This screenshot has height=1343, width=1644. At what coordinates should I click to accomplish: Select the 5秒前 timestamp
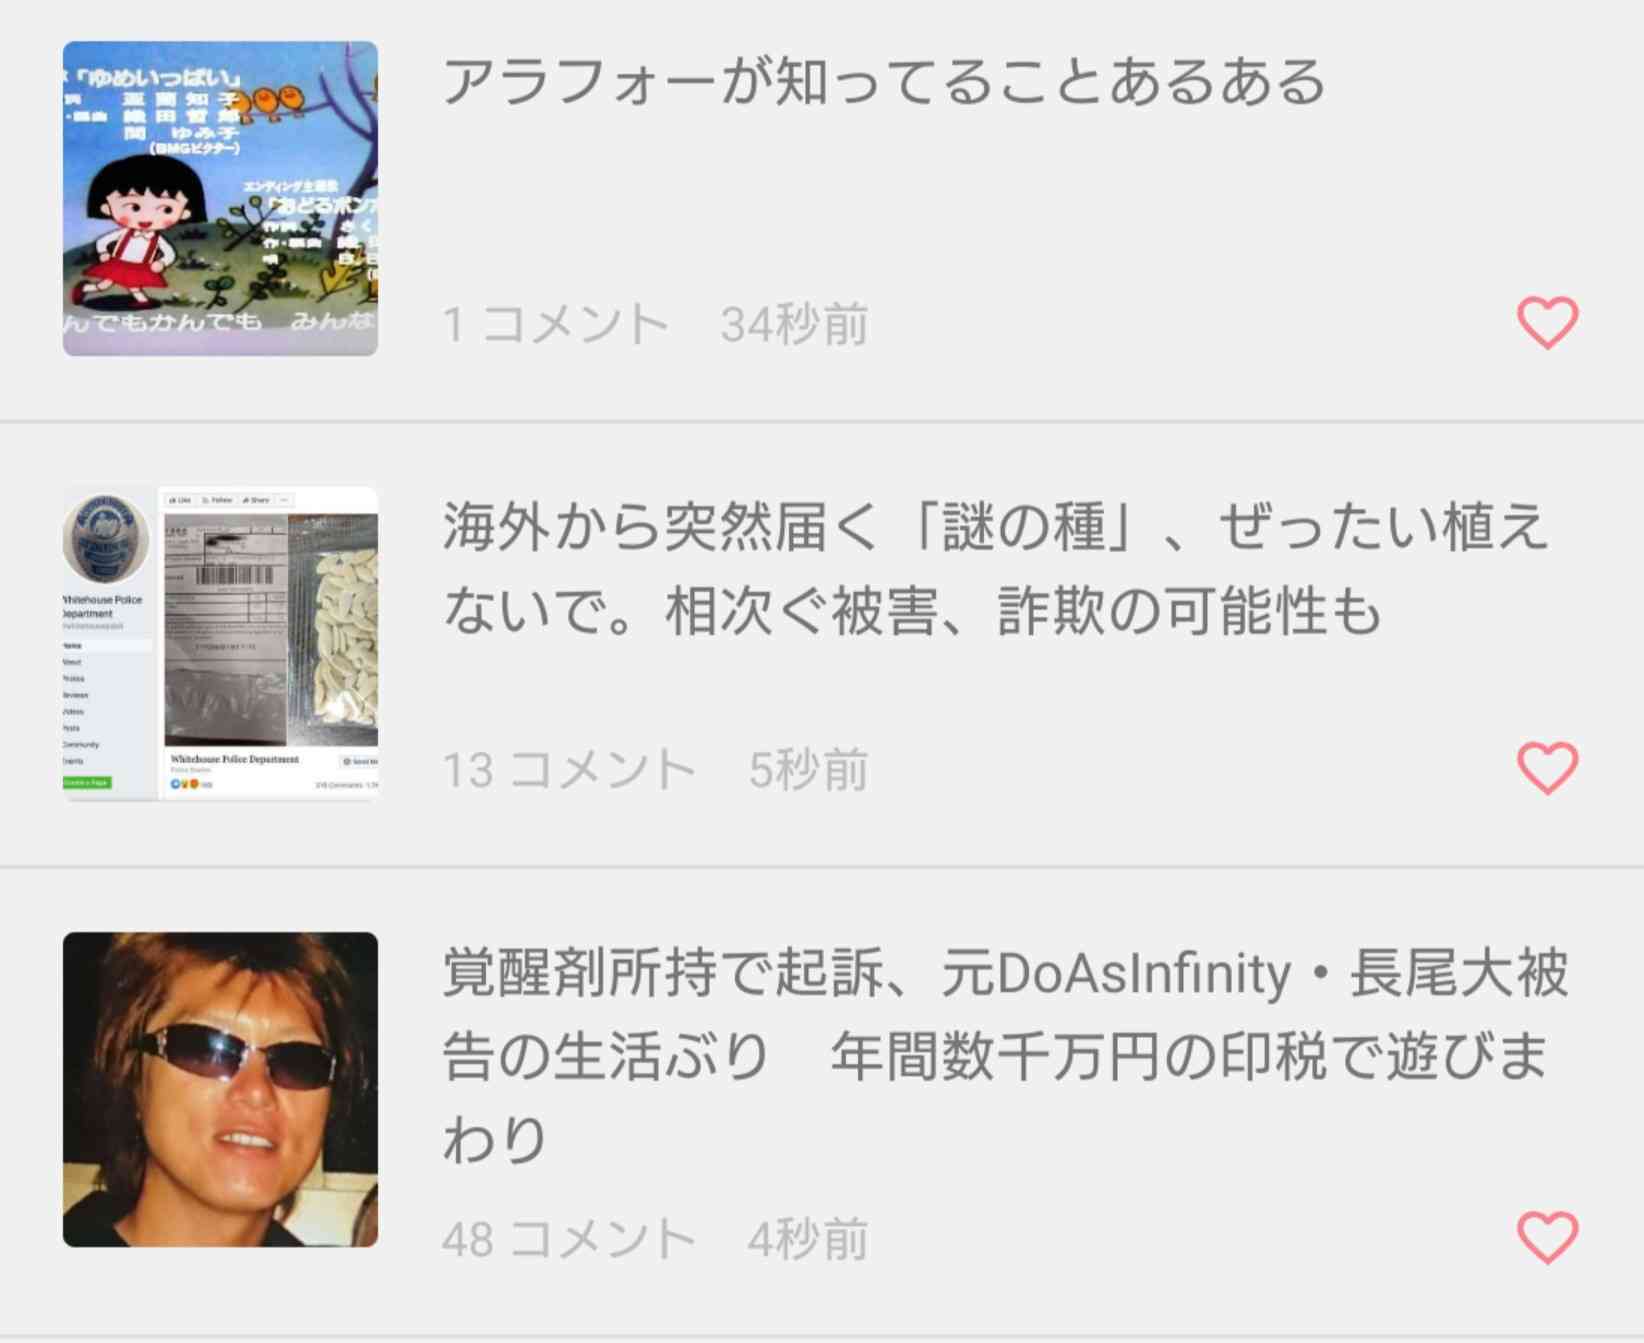tap(809, 770)
